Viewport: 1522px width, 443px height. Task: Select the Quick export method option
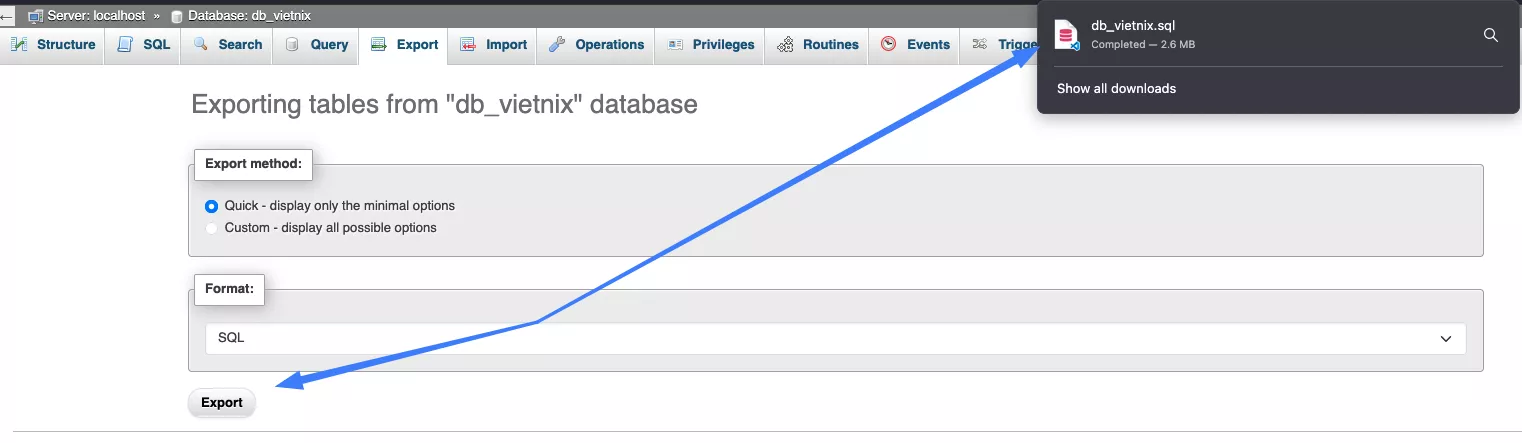211,206
